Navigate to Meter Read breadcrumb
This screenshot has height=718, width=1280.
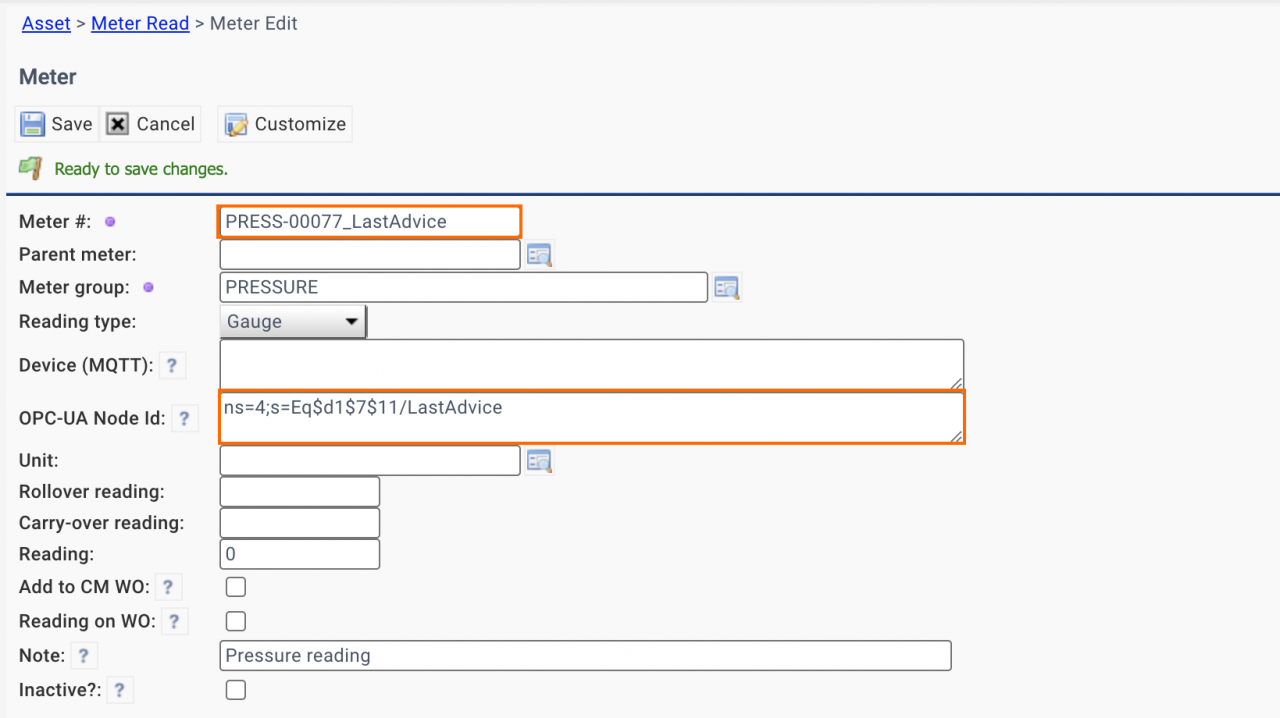click(x=140, y=23)
